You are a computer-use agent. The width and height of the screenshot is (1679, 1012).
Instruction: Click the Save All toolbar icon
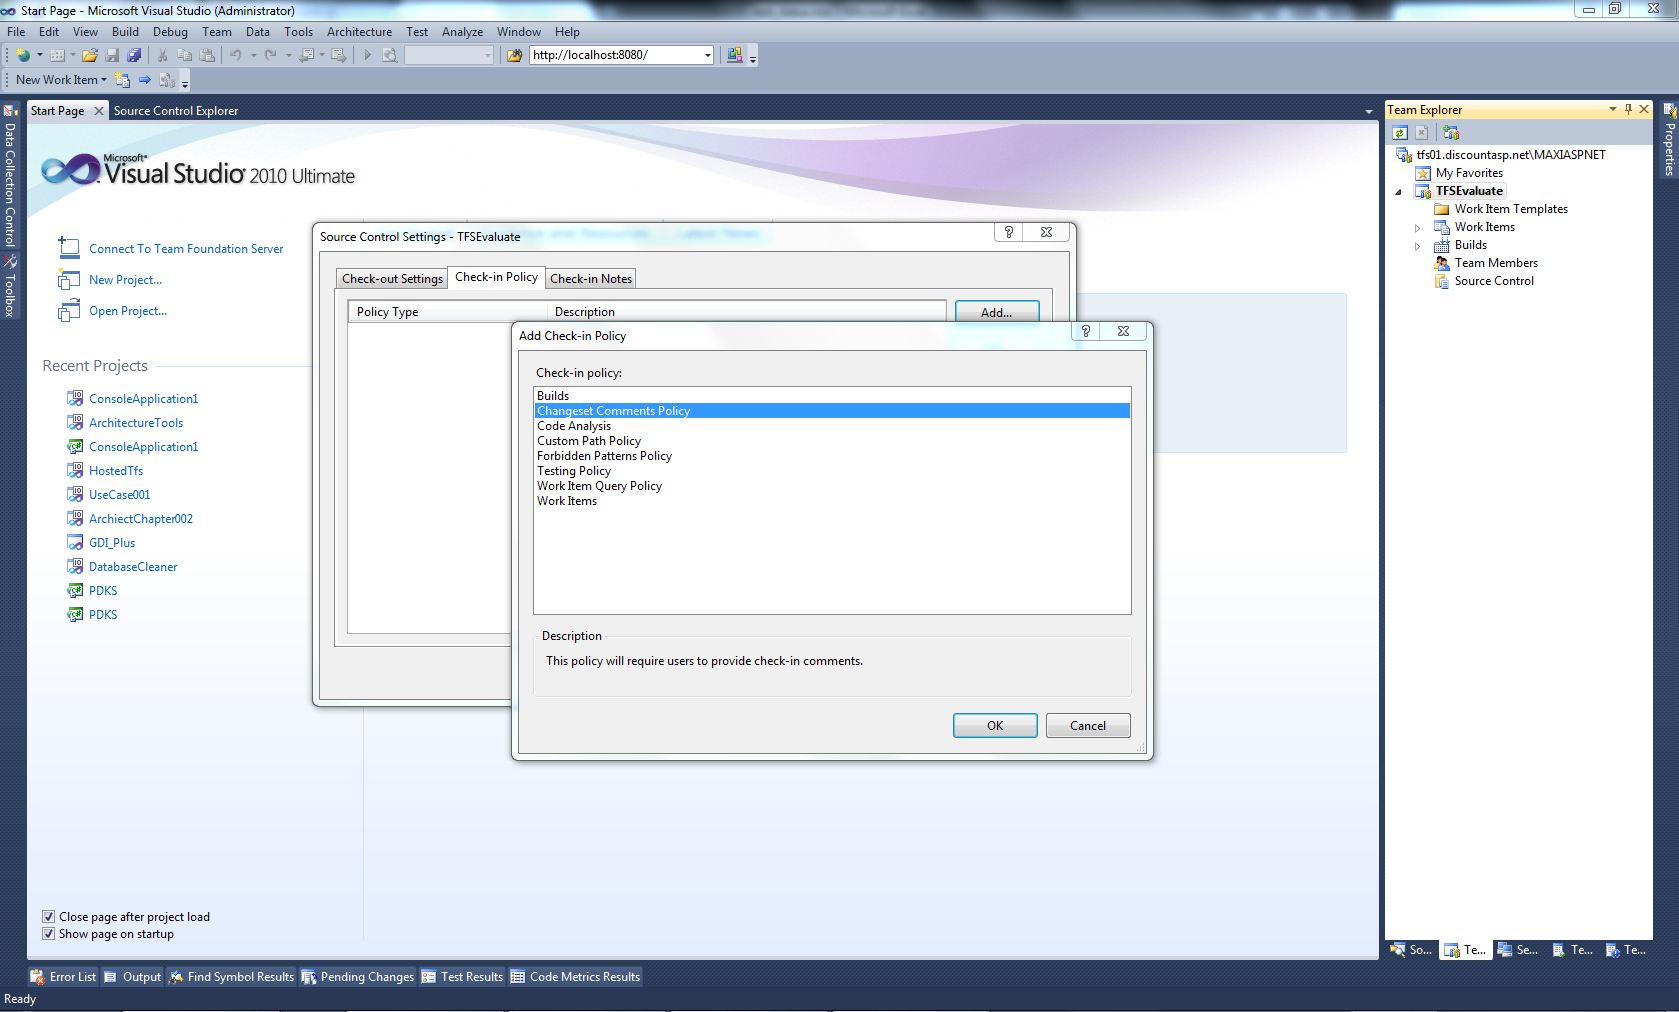point(134,55)
